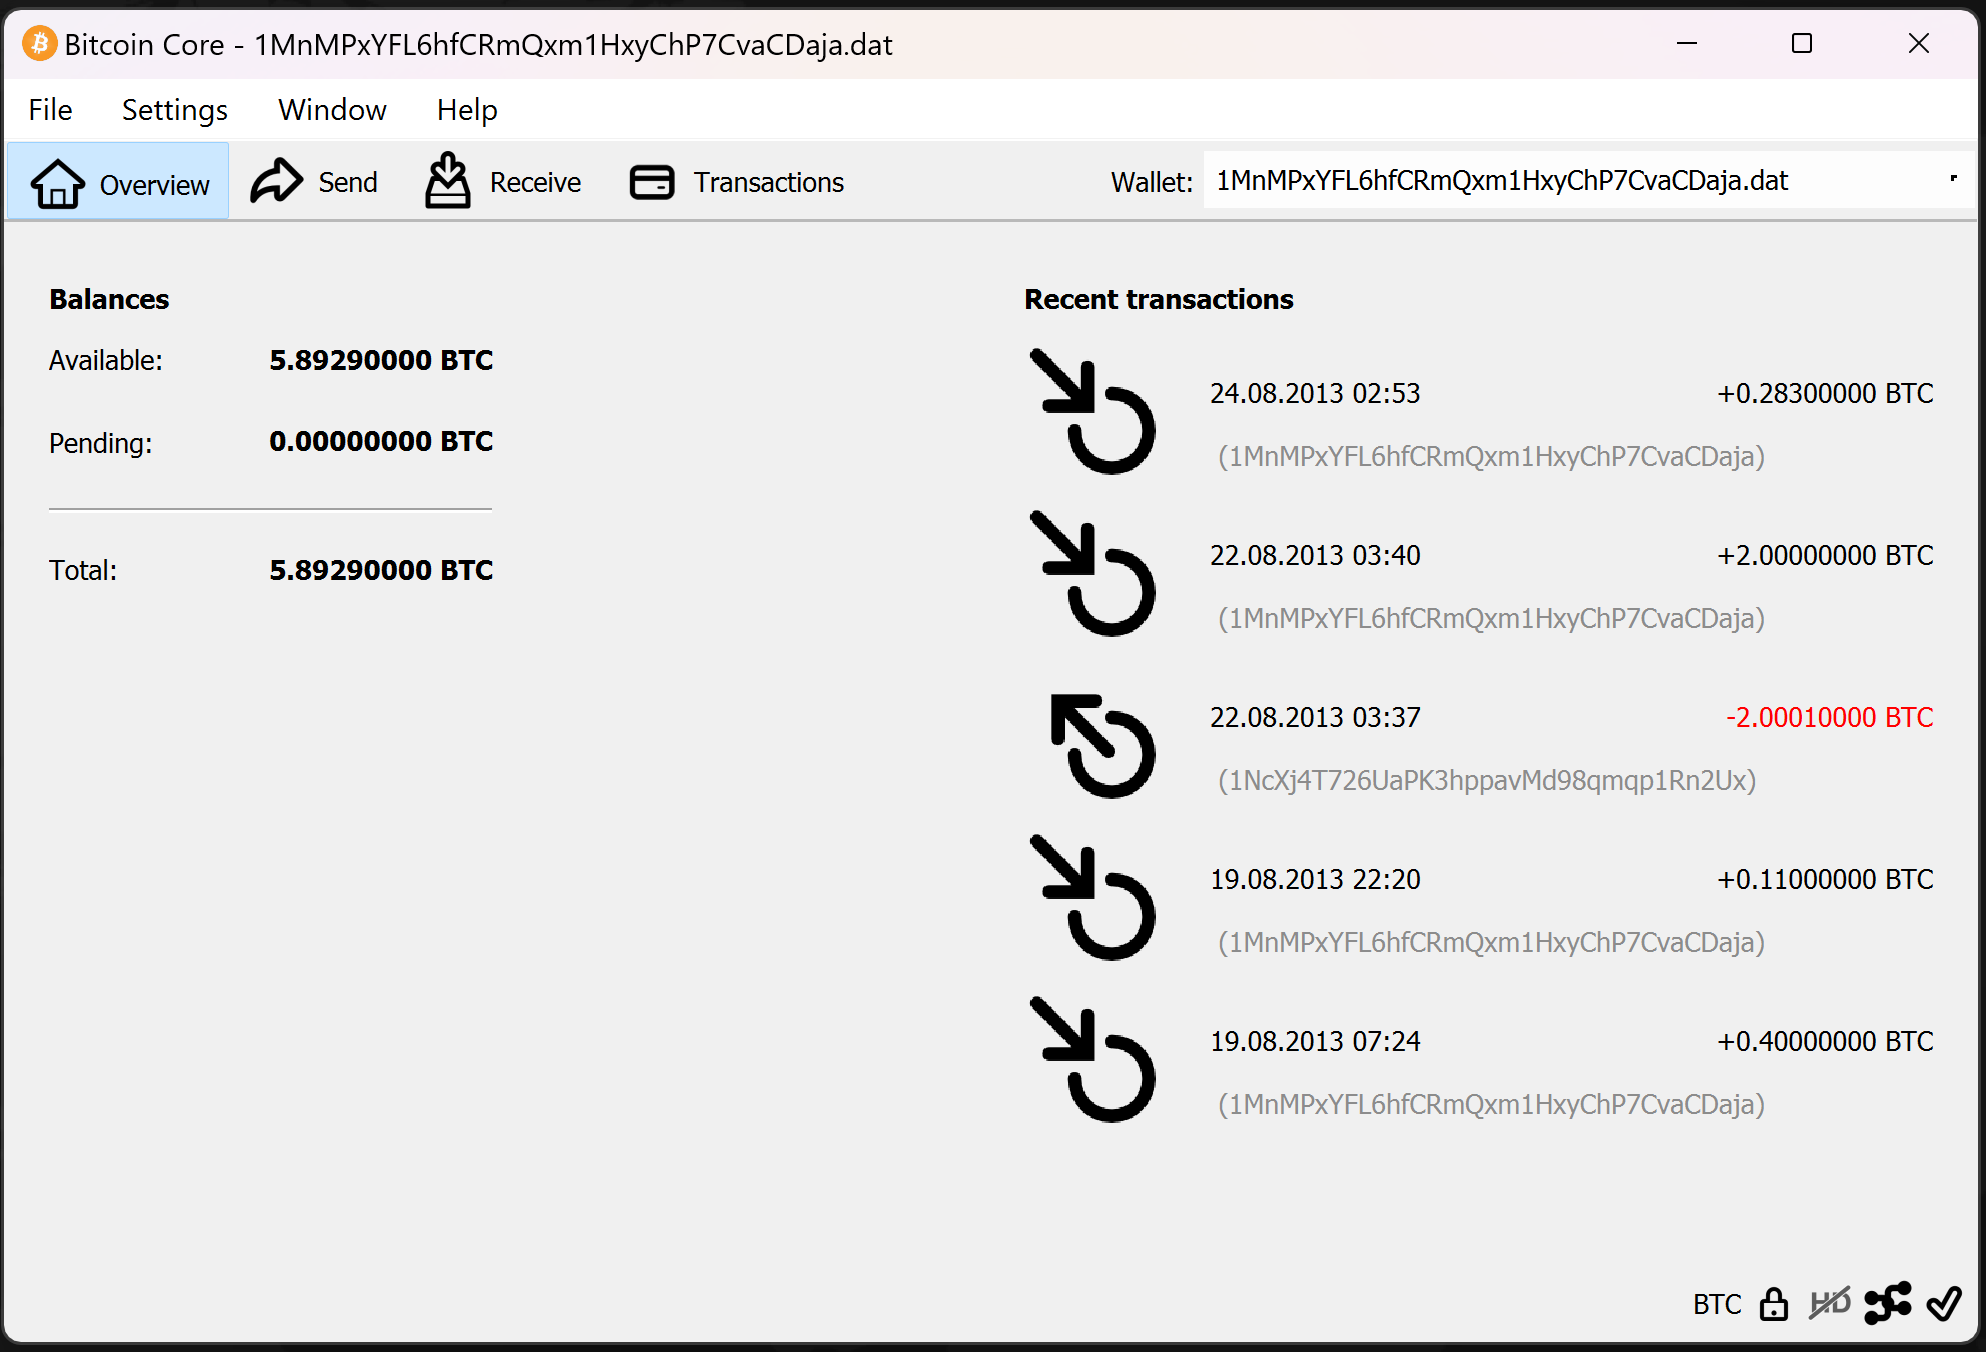Open the BTC display unit selector

(x=1716, y=1304)
